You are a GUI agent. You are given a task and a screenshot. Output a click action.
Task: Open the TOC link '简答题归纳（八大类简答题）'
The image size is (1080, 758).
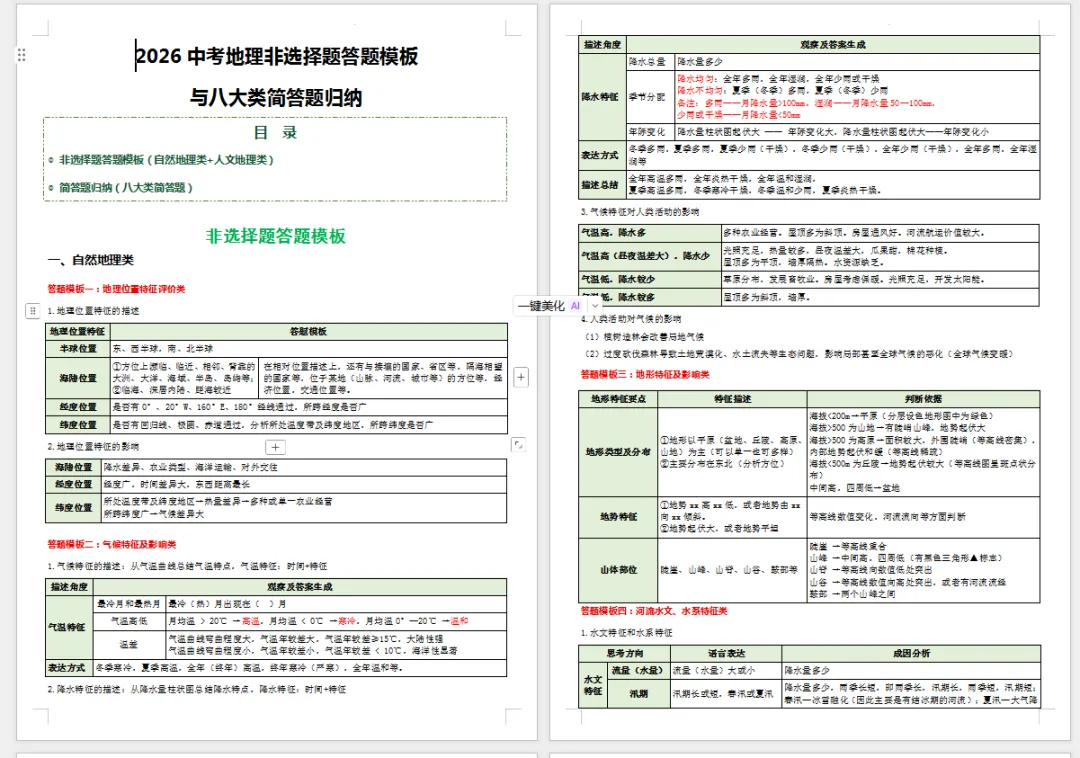pyautogui.click(x=125, y=187)
